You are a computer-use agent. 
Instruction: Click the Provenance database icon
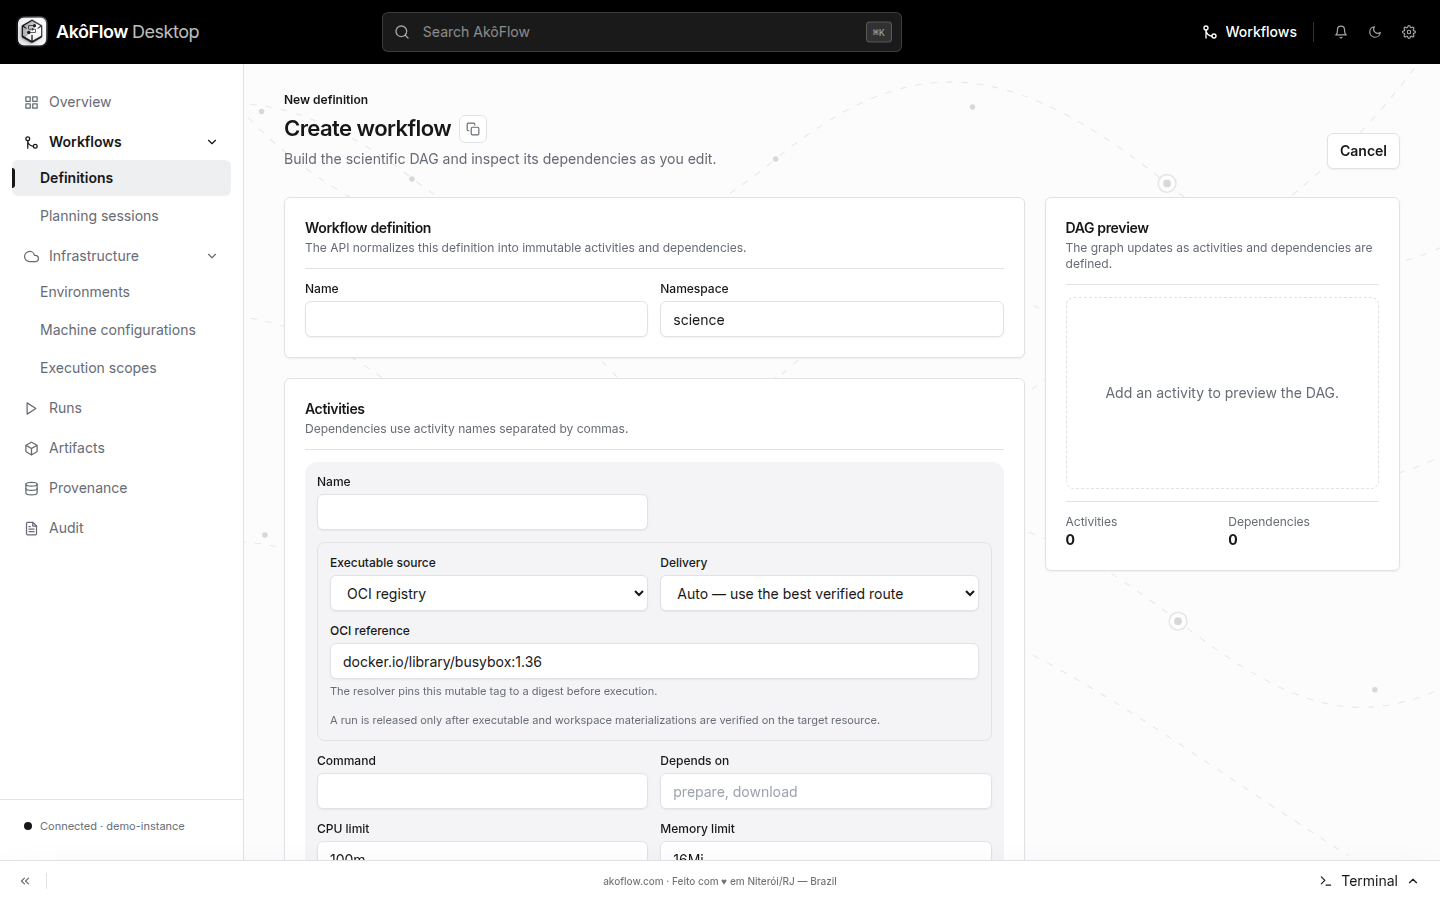(x=31, y=488)
